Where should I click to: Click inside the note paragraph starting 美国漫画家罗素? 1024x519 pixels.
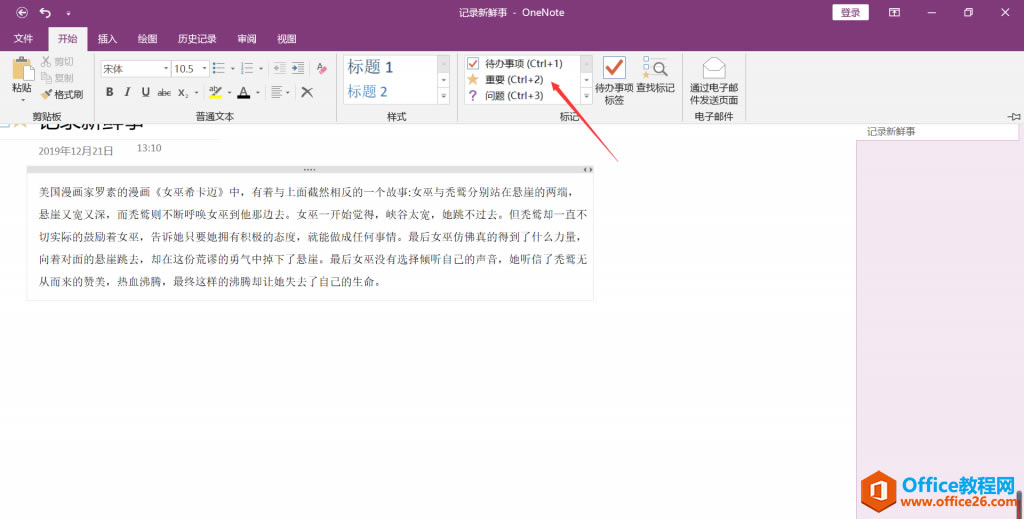click(x=313, y=237)
